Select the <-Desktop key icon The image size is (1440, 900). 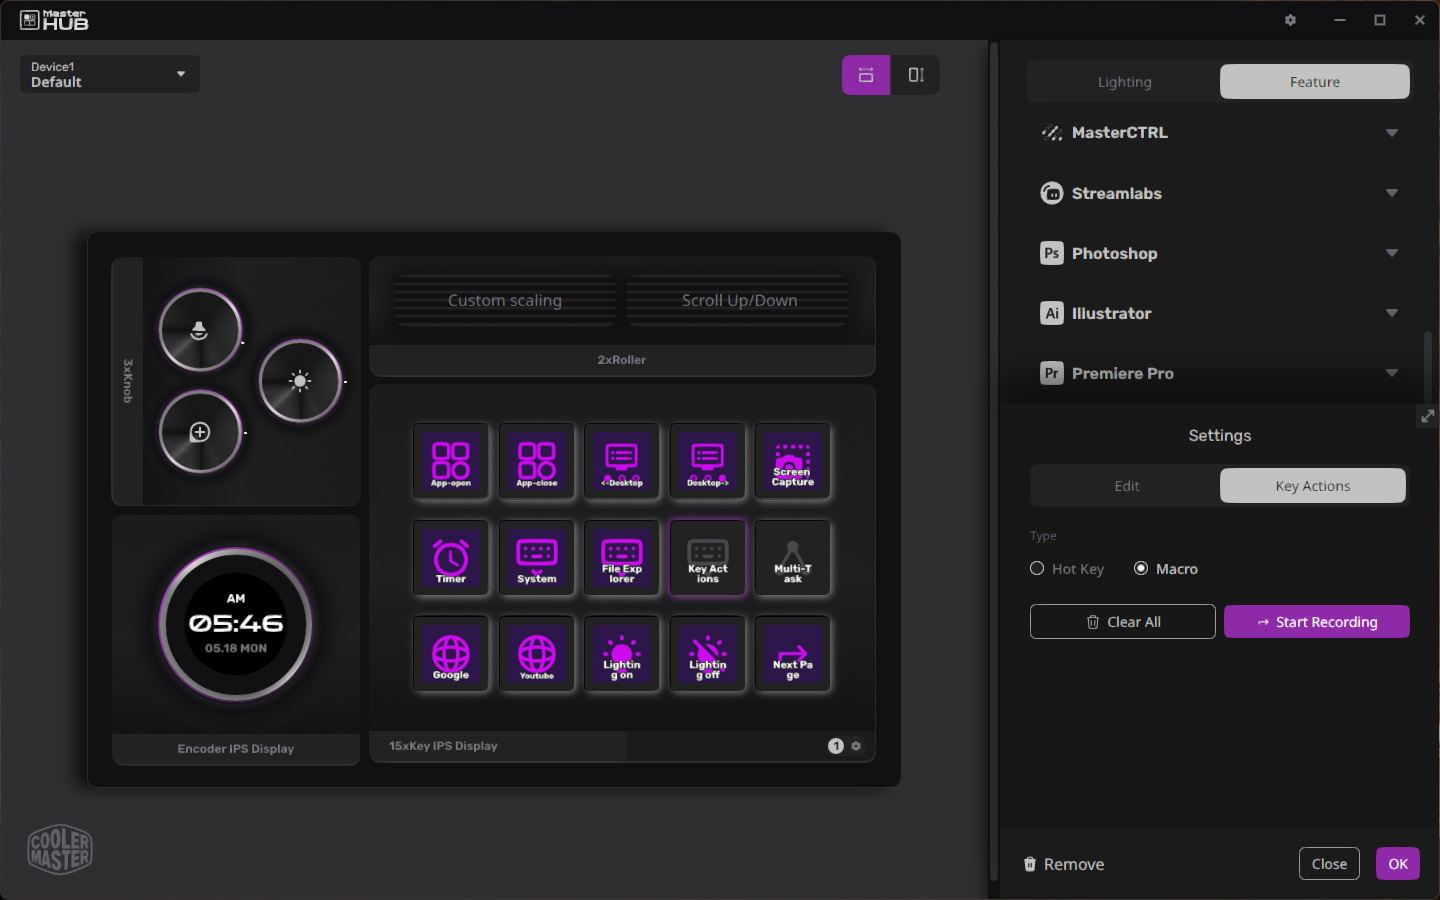[x=622, y=462]
